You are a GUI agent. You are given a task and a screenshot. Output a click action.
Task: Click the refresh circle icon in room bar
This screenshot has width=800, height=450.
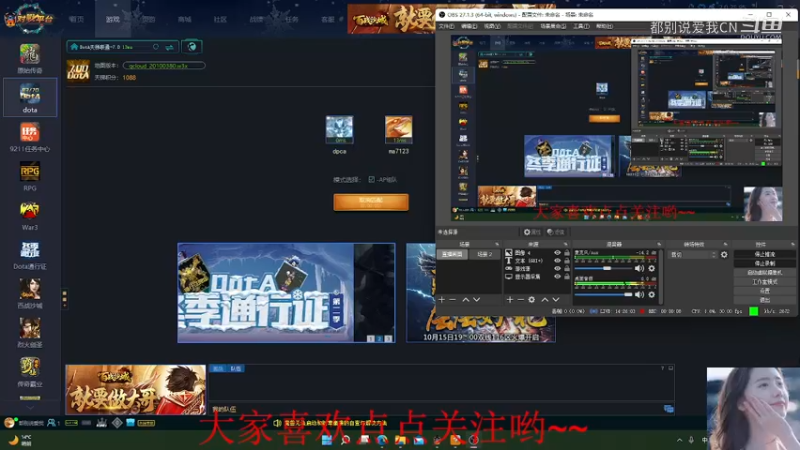click(156, 47)
